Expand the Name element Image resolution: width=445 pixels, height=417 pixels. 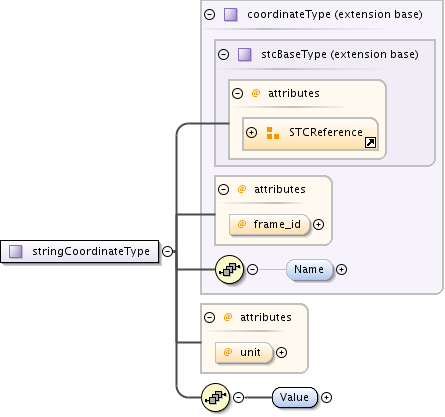click(341, 269)
